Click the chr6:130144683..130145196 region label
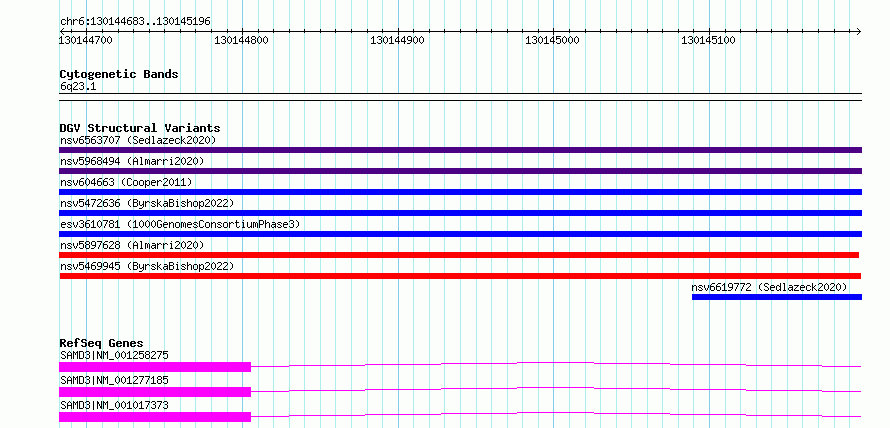890x428 pixels. point(135,22)
